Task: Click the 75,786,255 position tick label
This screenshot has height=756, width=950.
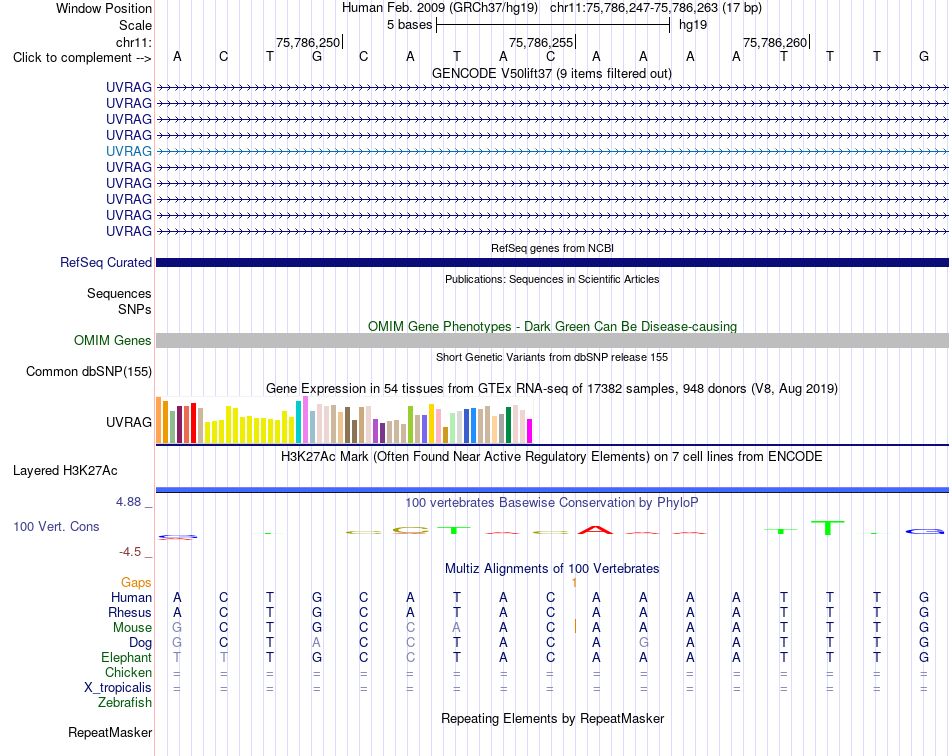Action: pyautogui.click(x=541, y=42)
